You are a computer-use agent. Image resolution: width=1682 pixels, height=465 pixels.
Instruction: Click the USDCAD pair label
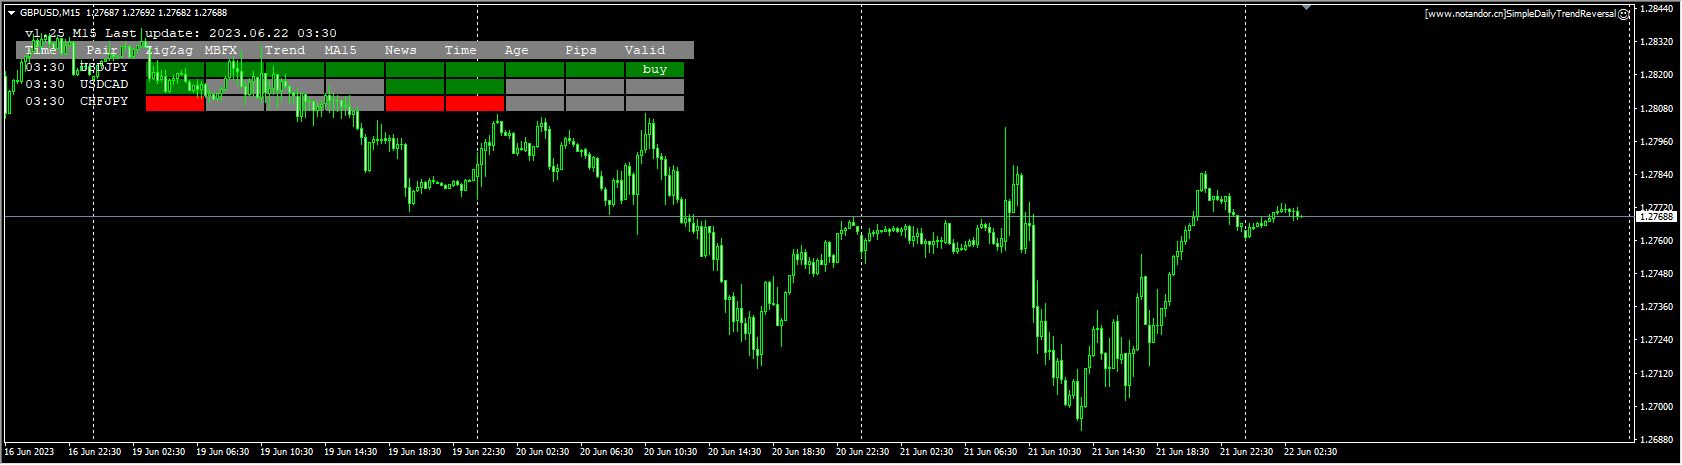(x=104, y=84)
